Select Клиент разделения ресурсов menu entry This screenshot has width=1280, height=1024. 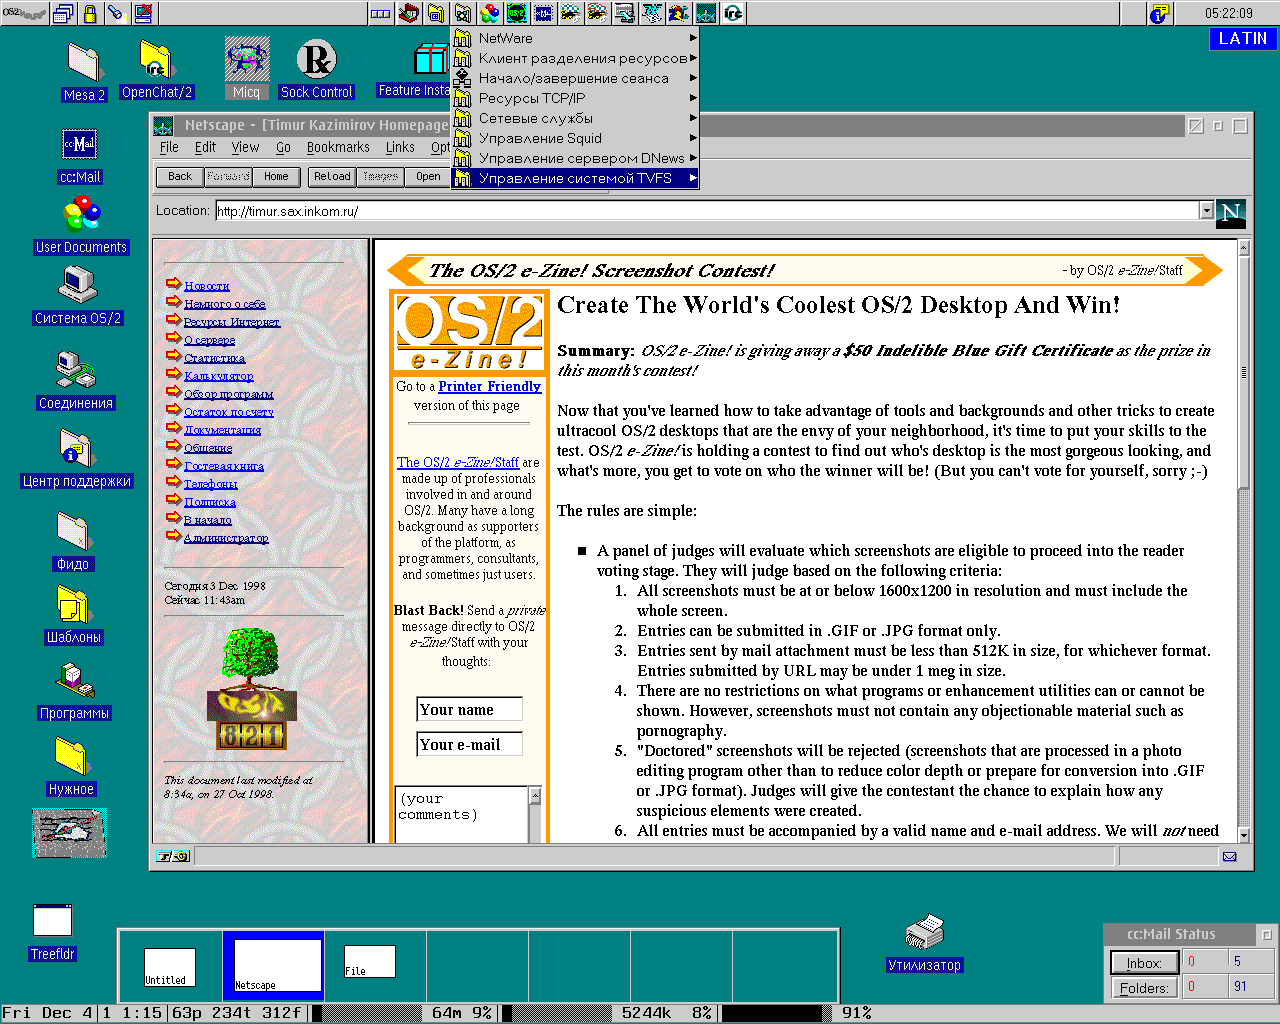coord(575,58)
